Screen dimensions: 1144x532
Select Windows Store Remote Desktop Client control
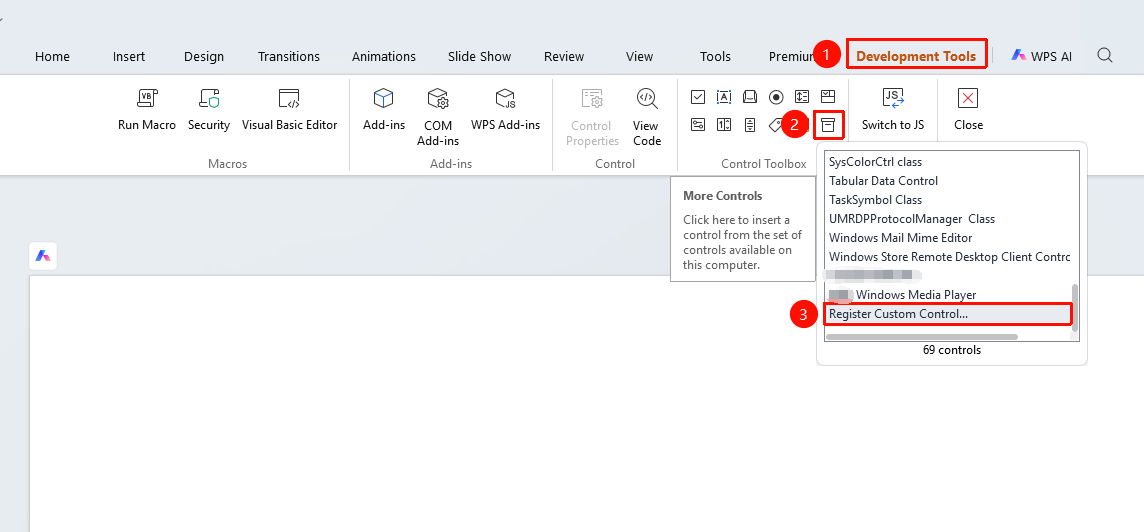(x=948, y=257)
